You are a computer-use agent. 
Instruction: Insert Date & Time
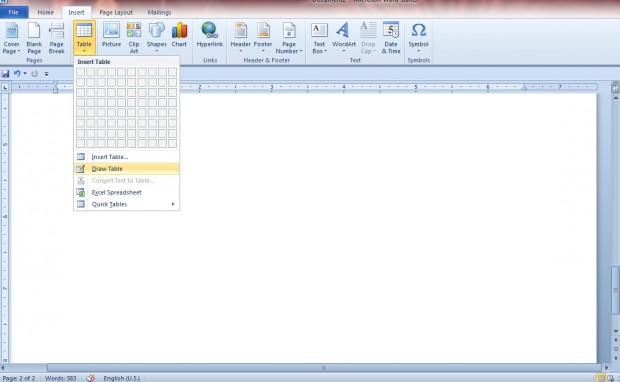[x=391, y=38]
